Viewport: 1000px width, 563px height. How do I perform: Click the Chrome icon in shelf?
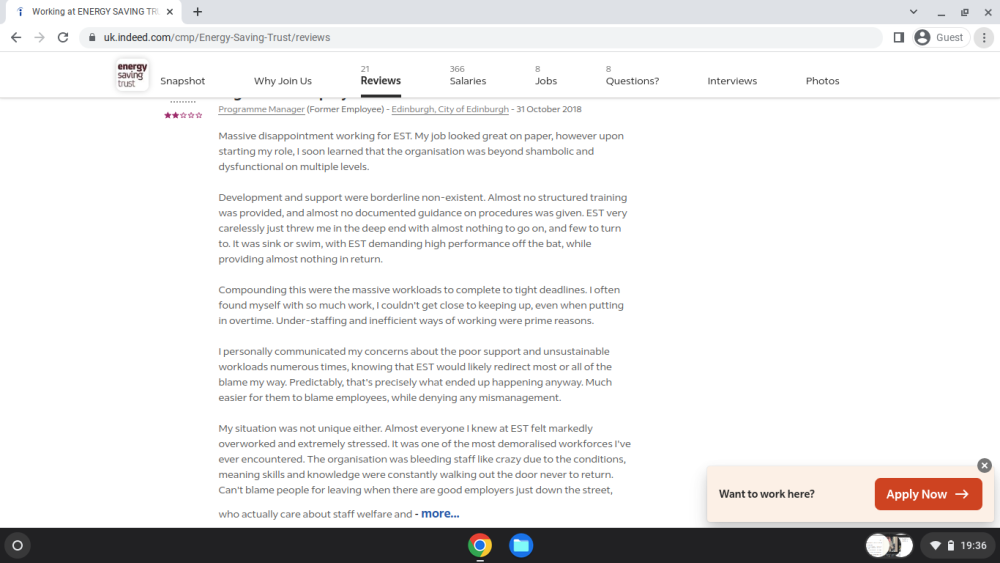click(480, 545)
